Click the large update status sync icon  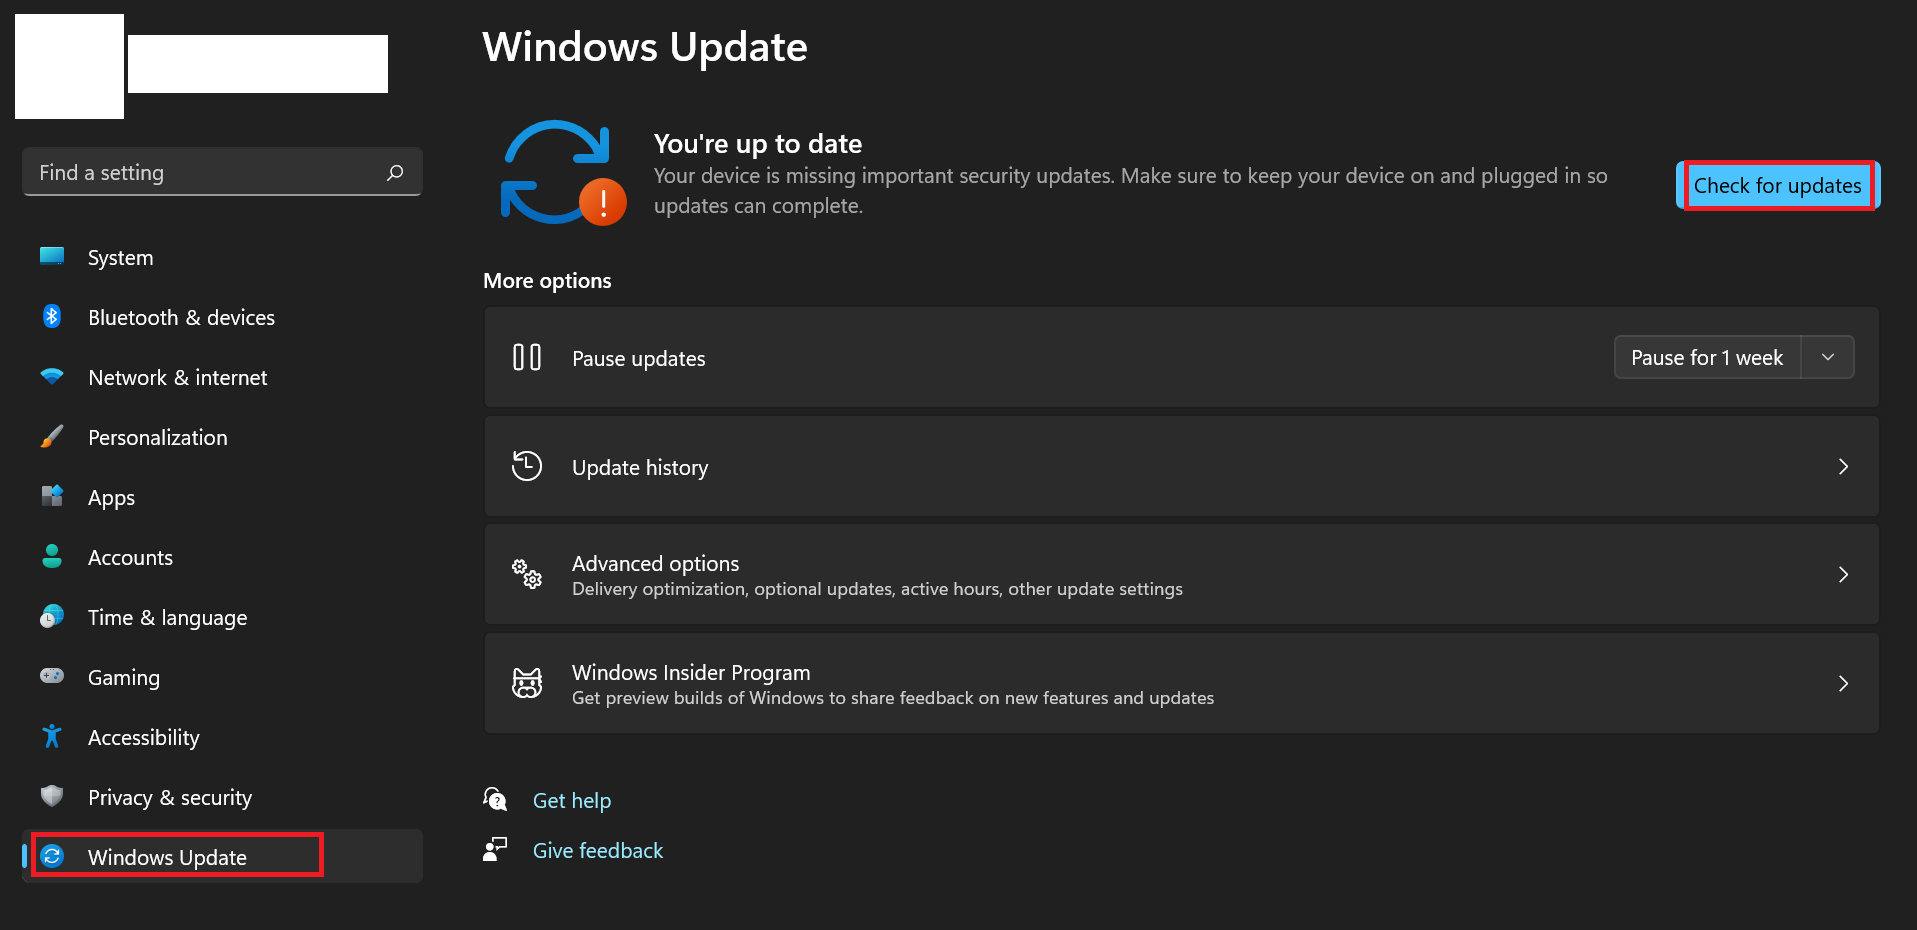coord(562,173)
